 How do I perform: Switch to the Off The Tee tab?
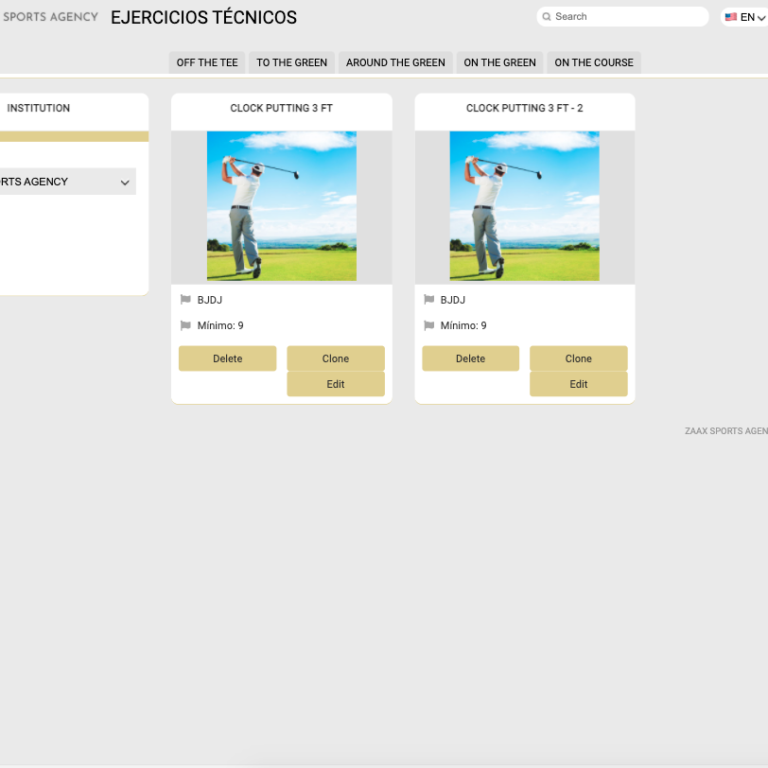click(207, 62)
